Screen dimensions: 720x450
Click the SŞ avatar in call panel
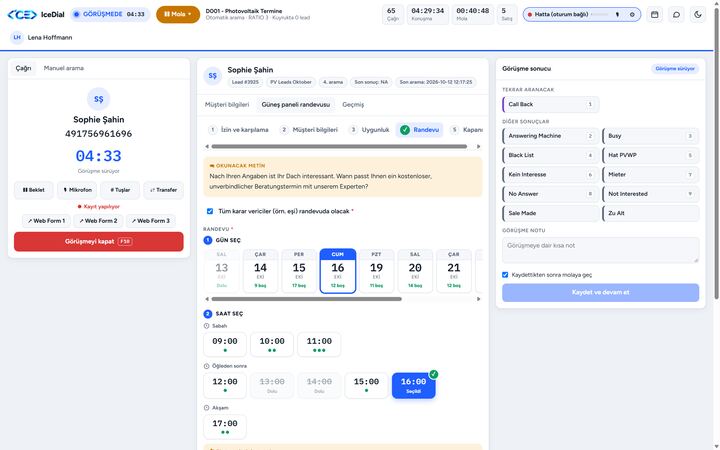click(x=99, y=99)
